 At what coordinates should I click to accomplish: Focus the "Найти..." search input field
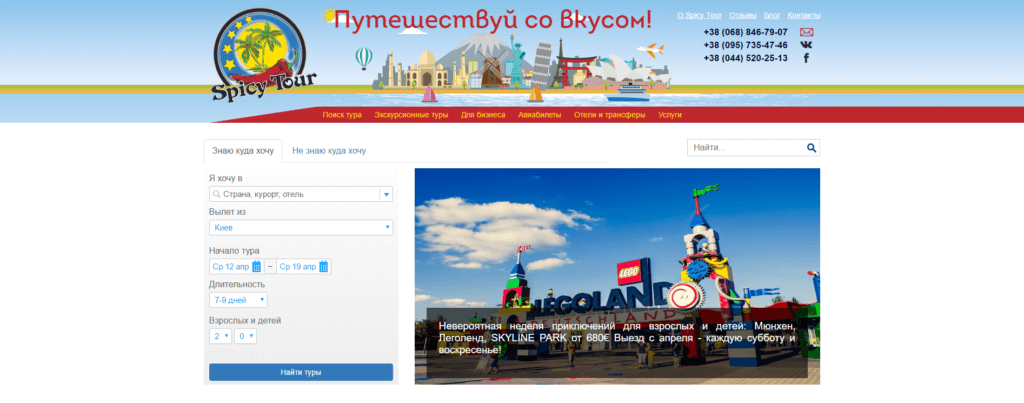[x=745, y=148]
